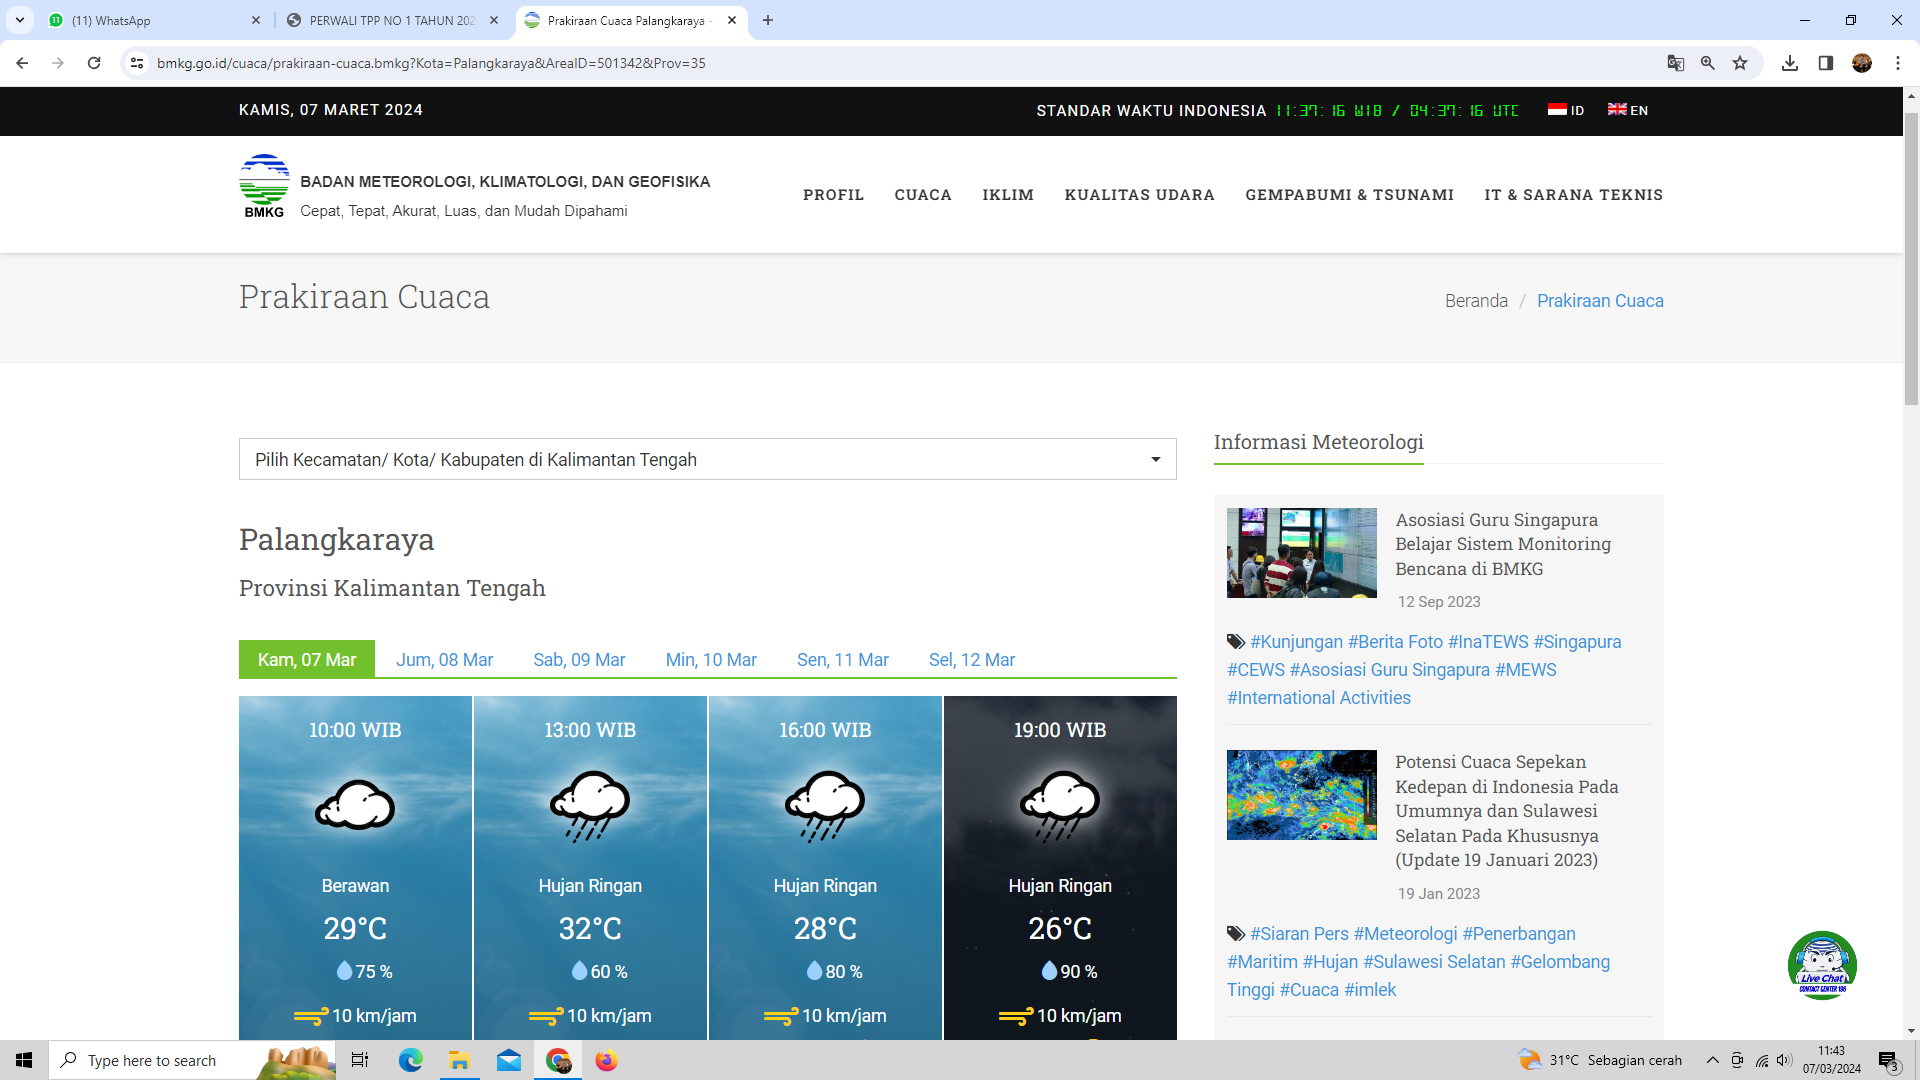The width and height of the screenshot is (1920, 1080).
Task: Click the Windows Start button
Action: click(x=24, y=1060)
